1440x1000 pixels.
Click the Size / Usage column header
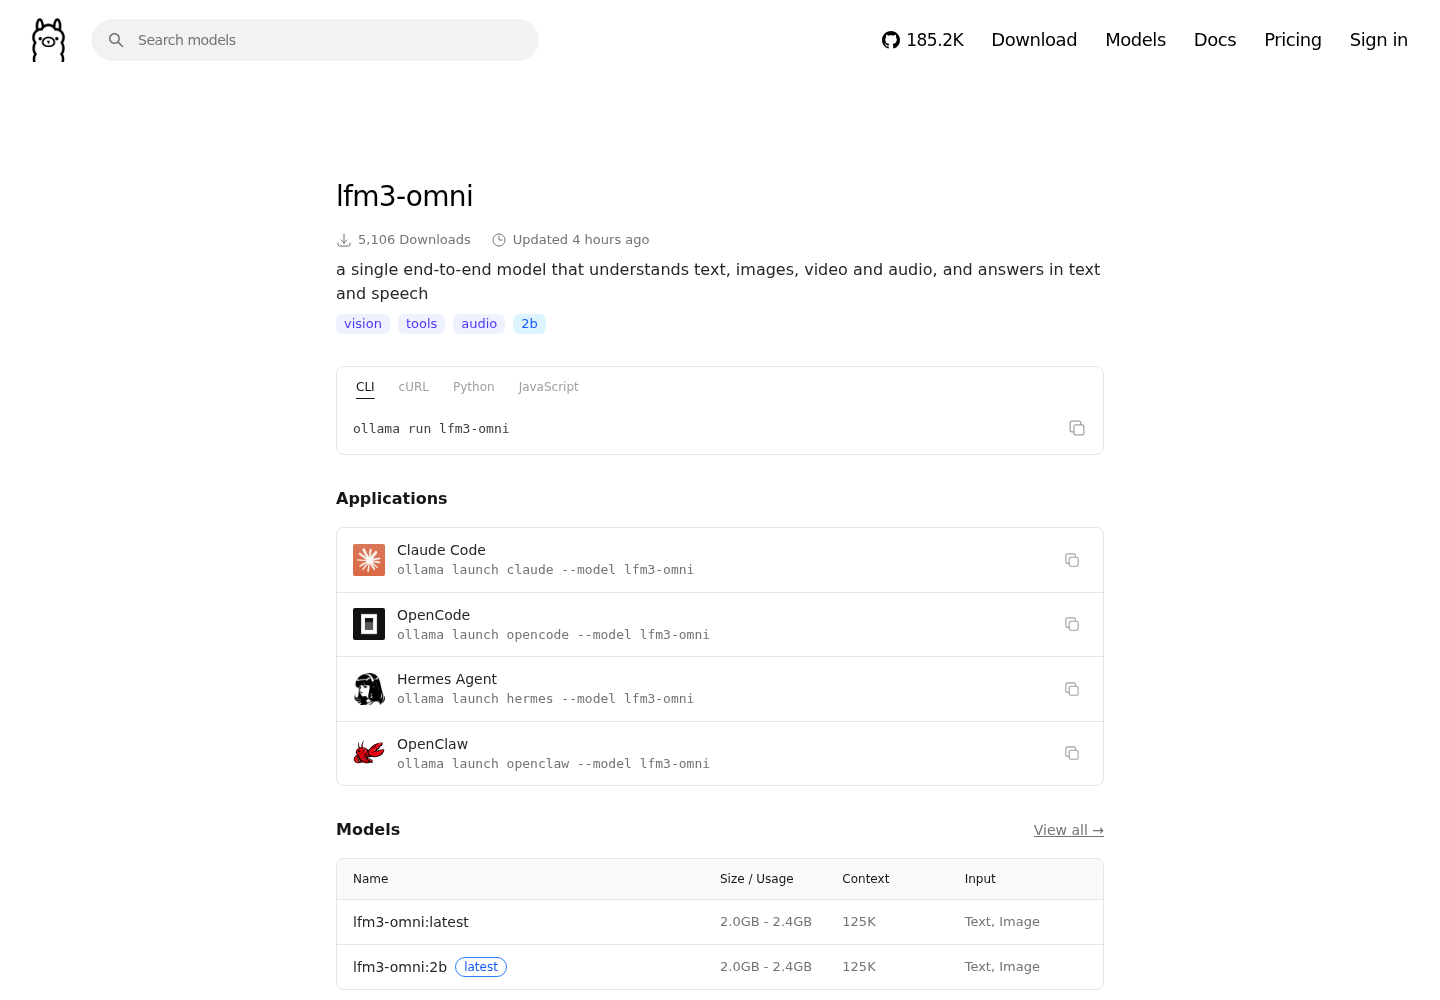click(756, 879)
